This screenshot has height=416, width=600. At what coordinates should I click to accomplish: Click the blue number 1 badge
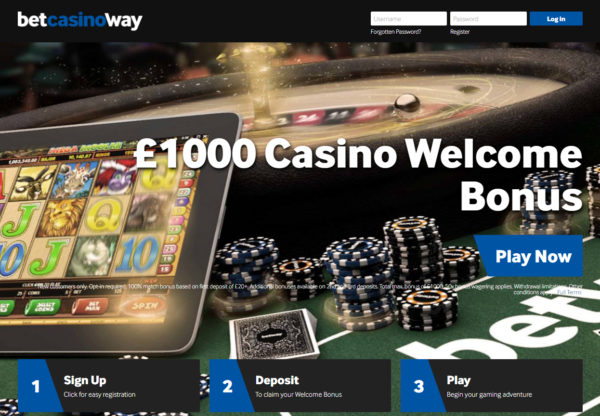click(x=36, y=386)
